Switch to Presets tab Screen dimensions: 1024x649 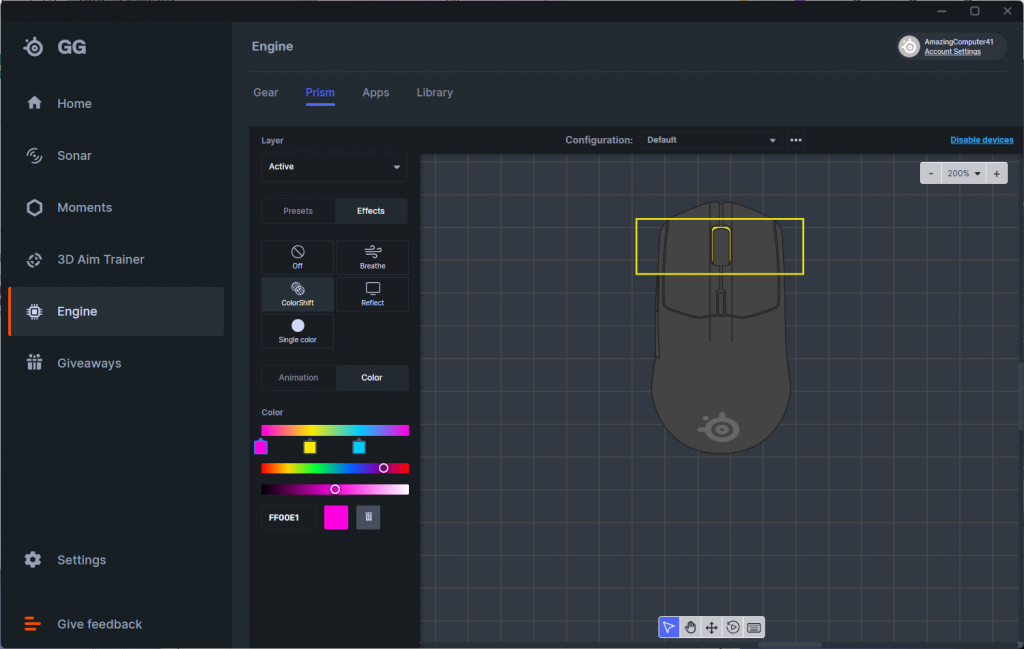pos(298,211)
